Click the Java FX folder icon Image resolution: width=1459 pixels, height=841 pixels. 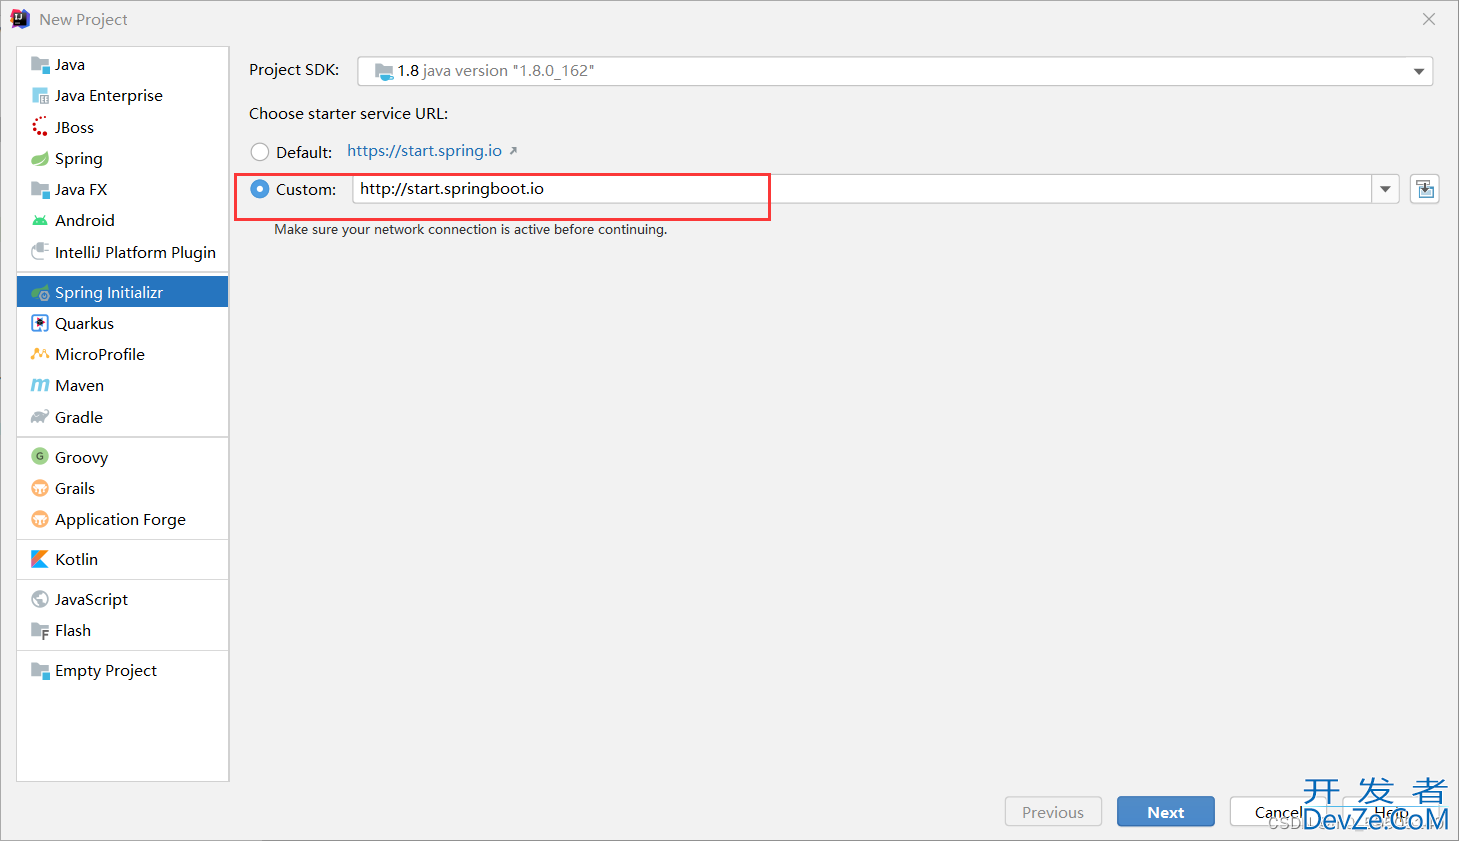[x=40, y=189]
